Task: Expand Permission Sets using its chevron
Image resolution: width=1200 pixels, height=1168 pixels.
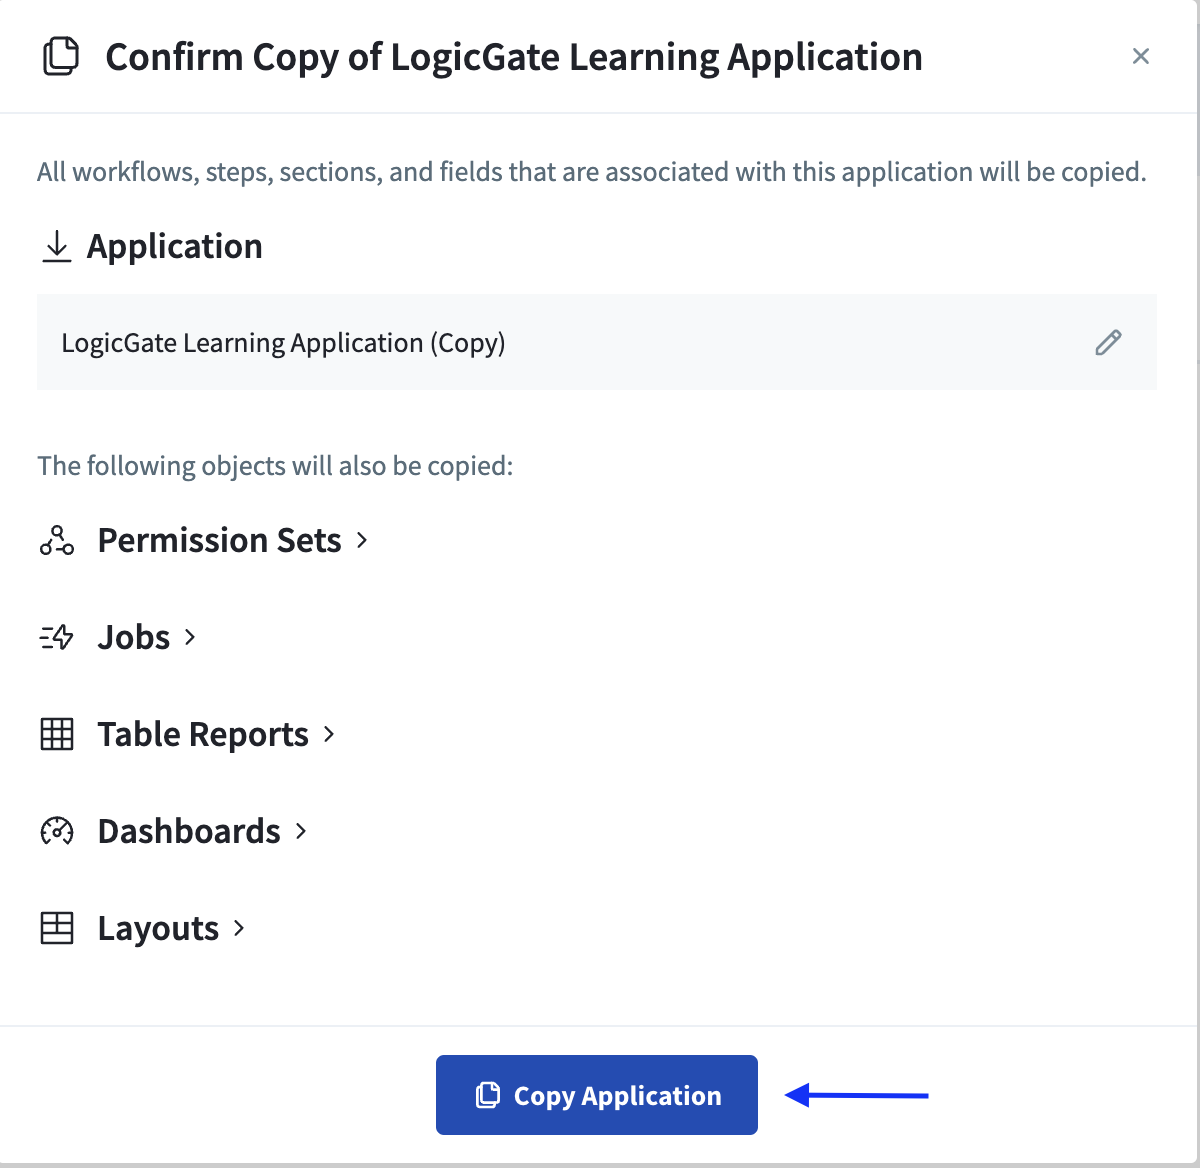Action: coord(362,540)
